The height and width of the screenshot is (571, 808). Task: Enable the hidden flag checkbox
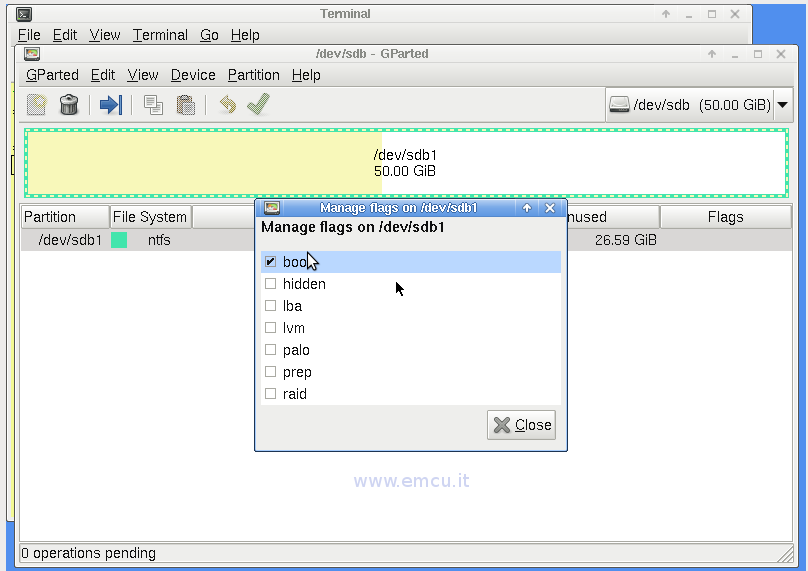point(271,283)
